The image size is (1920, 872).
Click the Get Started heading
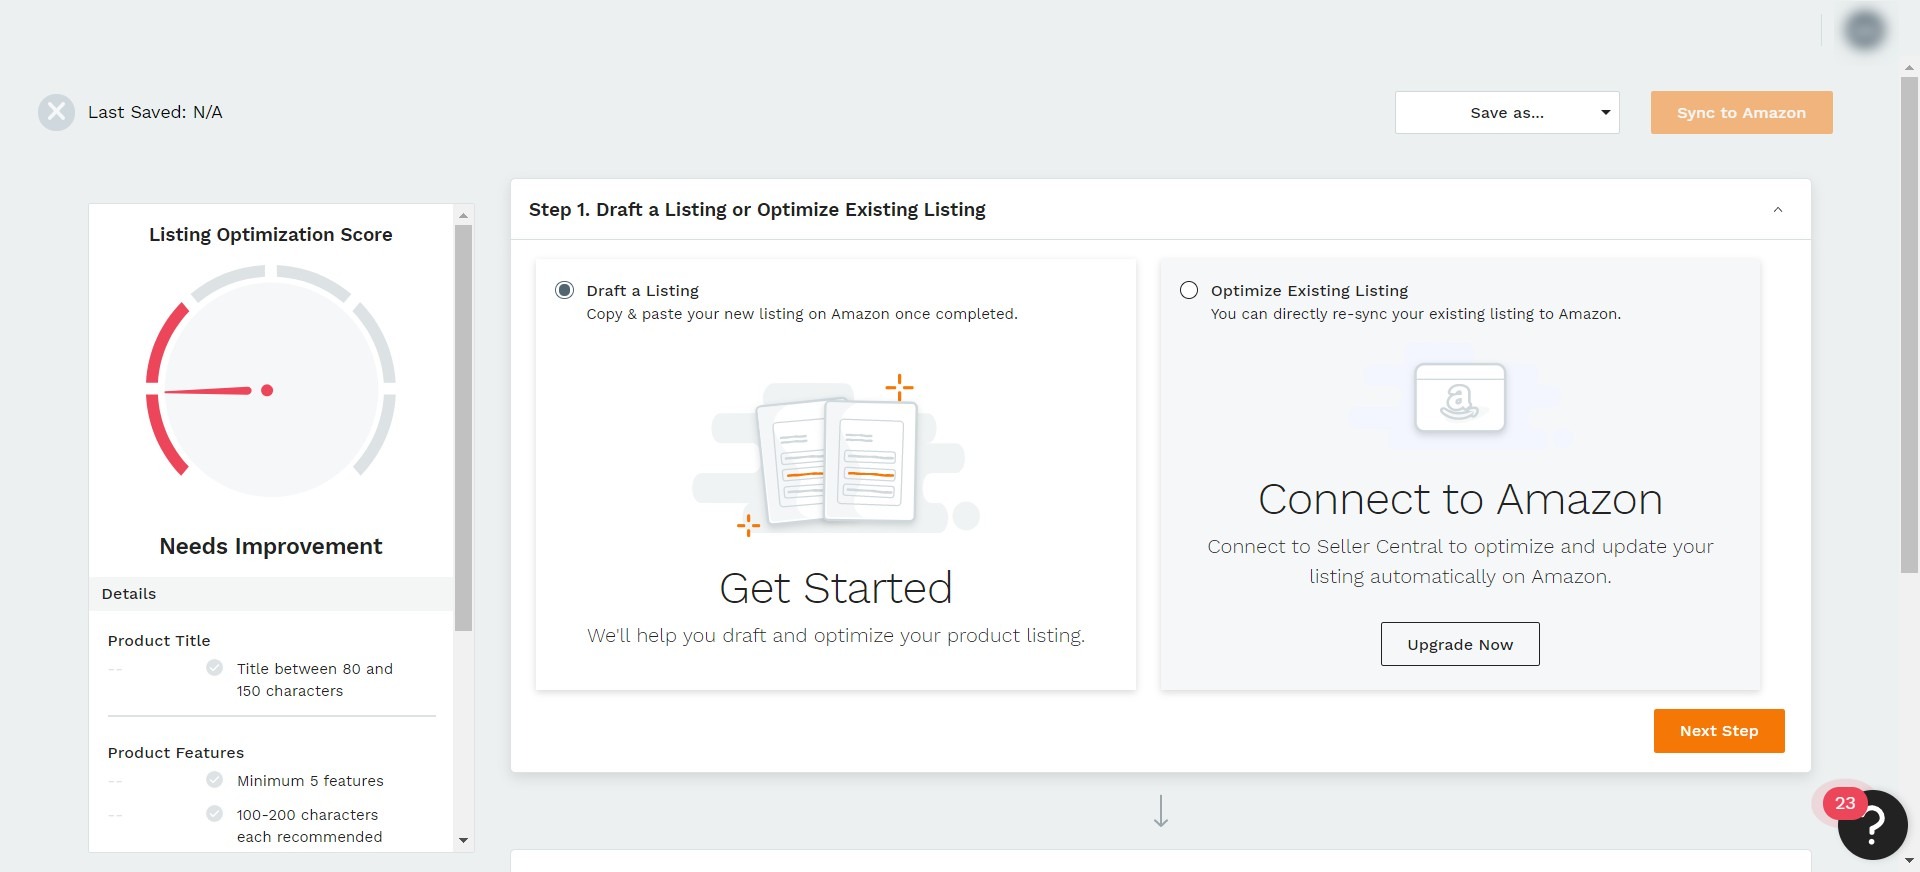click(x=836, y=588)
